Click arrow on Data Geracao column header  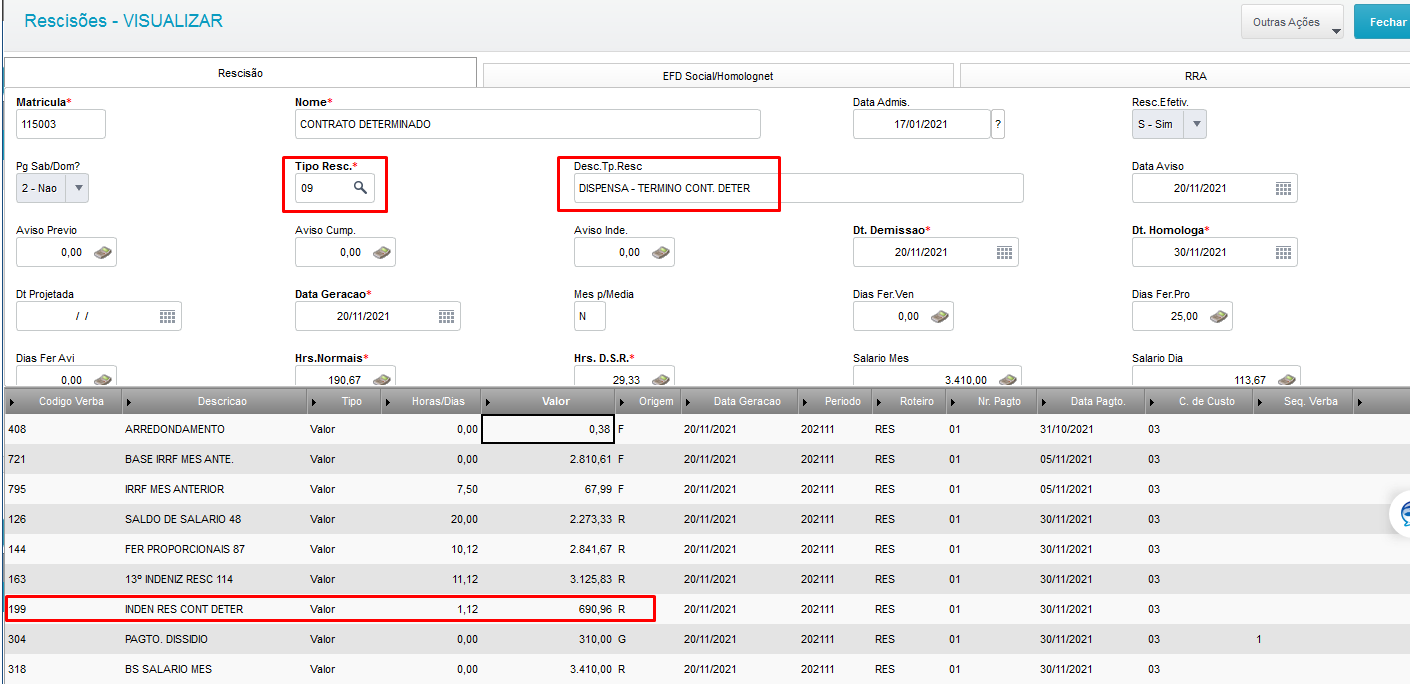click(x=688, y=401)
